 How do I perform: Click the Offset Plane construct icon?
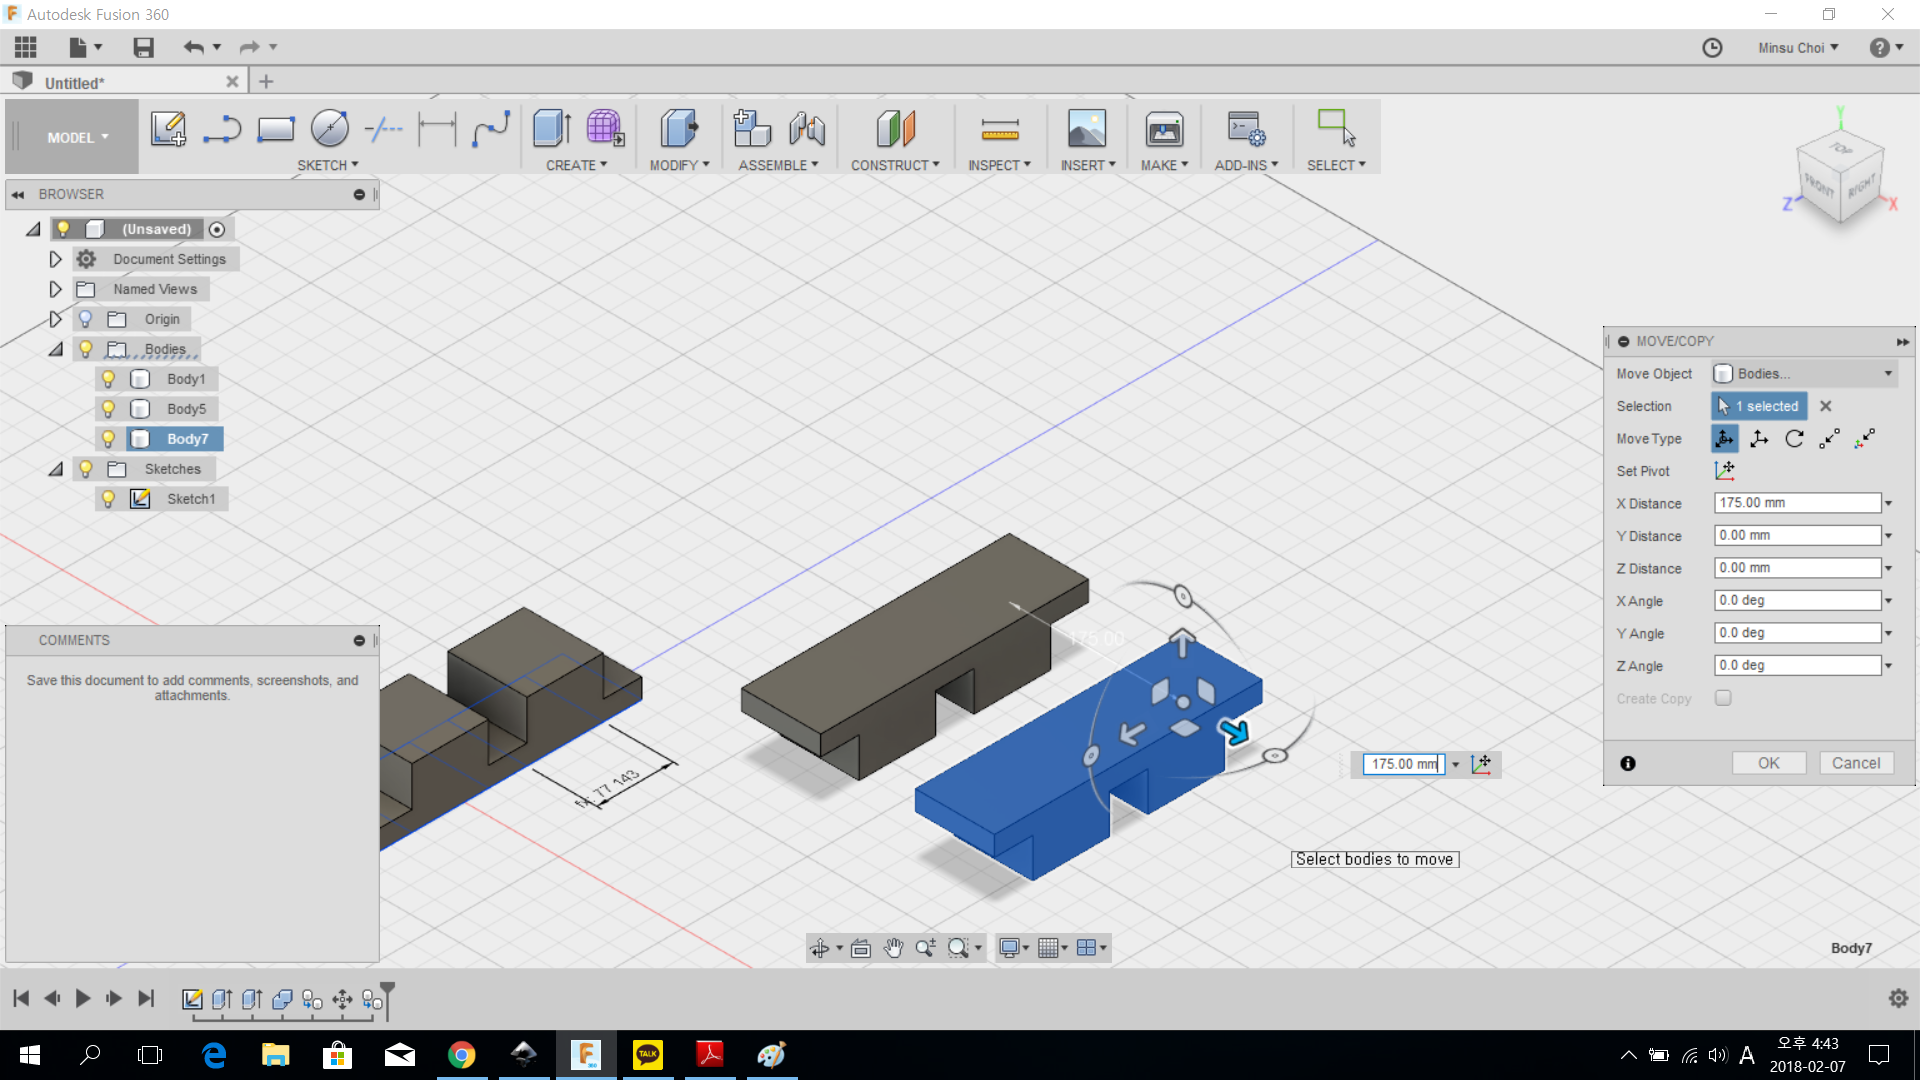[x=896, y=129]
